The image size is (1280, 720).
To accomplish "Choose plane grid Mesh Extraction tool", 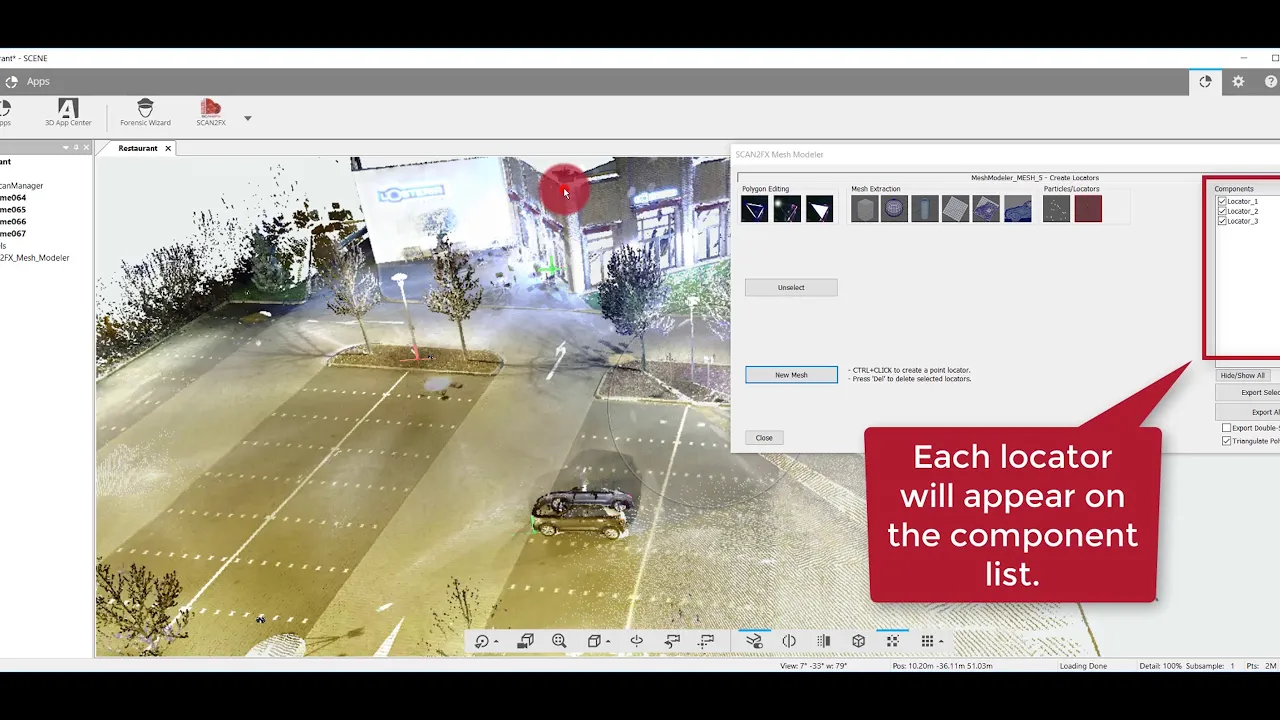I will point(956,209).
